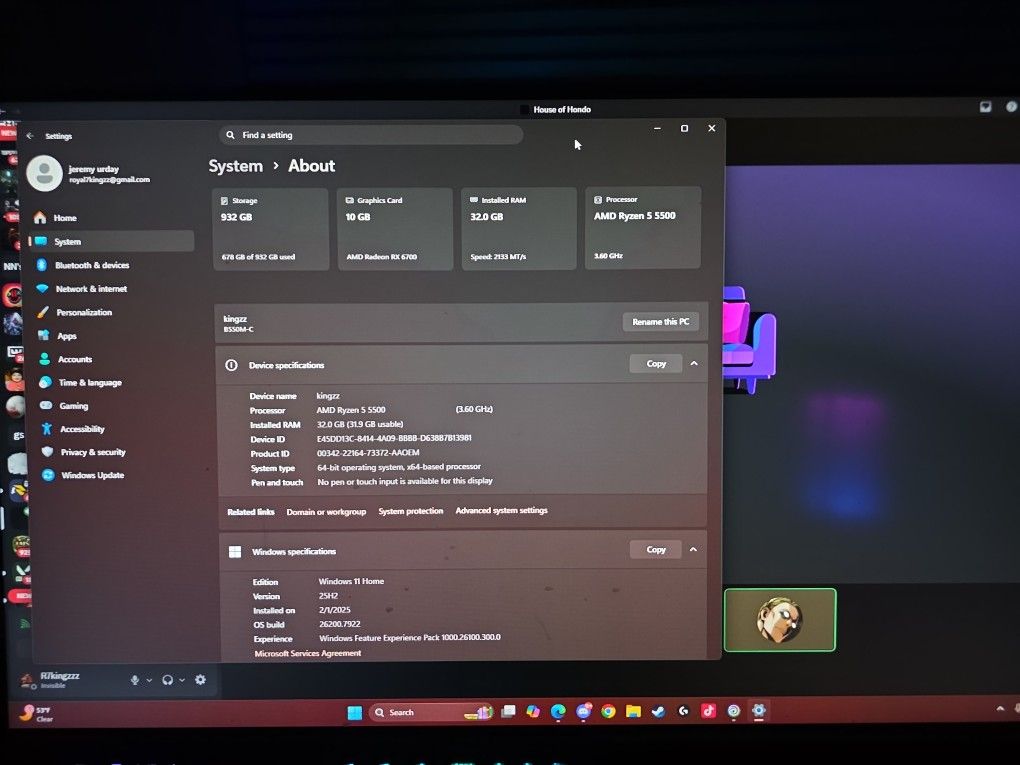Go to Network & internet settings
The image size is (1020, 765).
(x=90, y=289)
